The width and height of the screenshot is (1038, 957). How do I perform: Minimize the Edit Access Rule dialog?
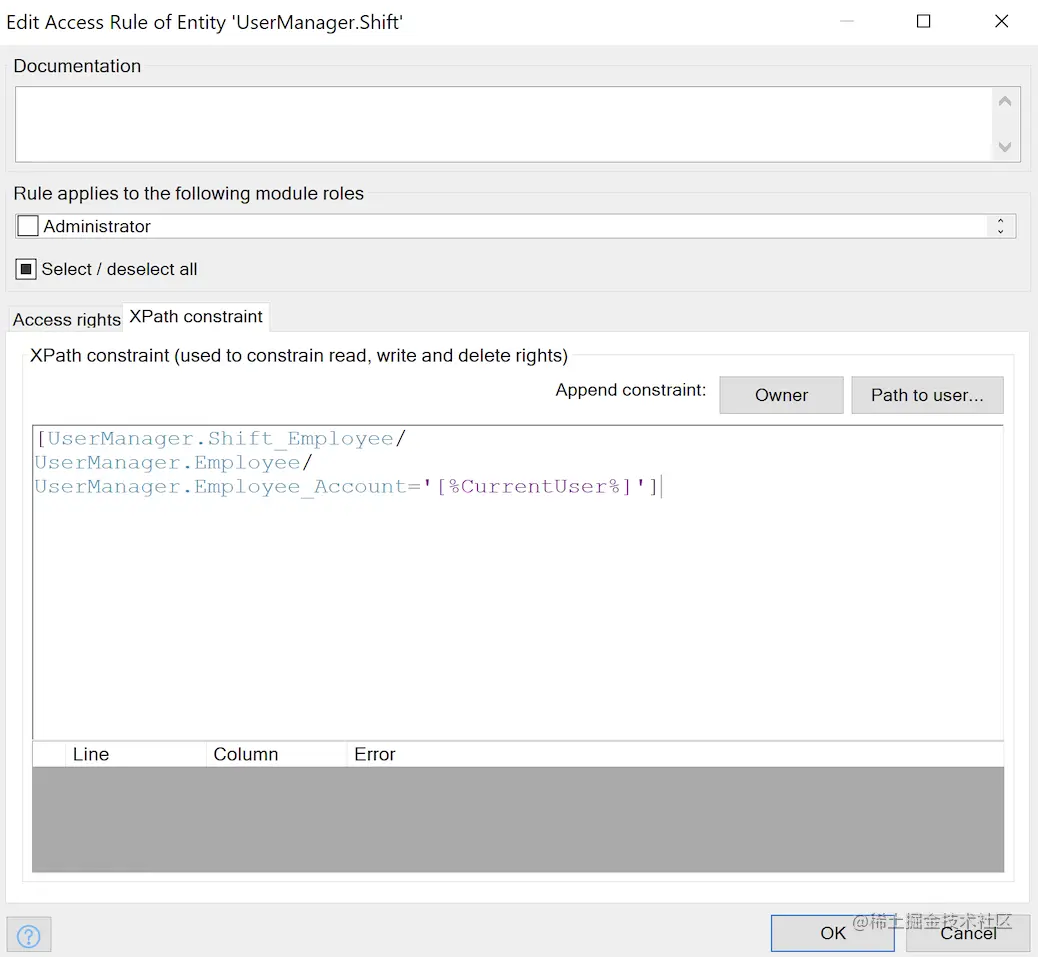[x=847, y=21]
